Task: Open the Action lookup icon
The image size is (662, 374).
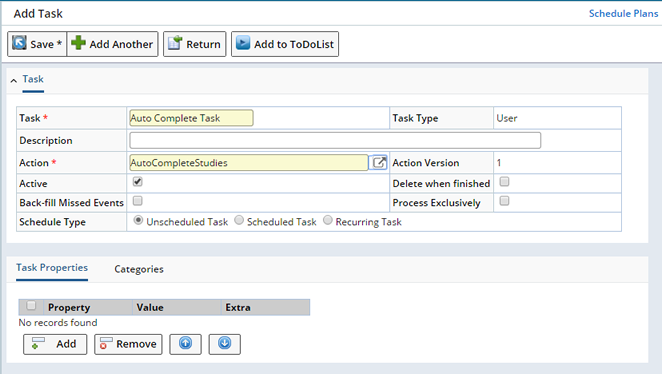Action: 378,163
